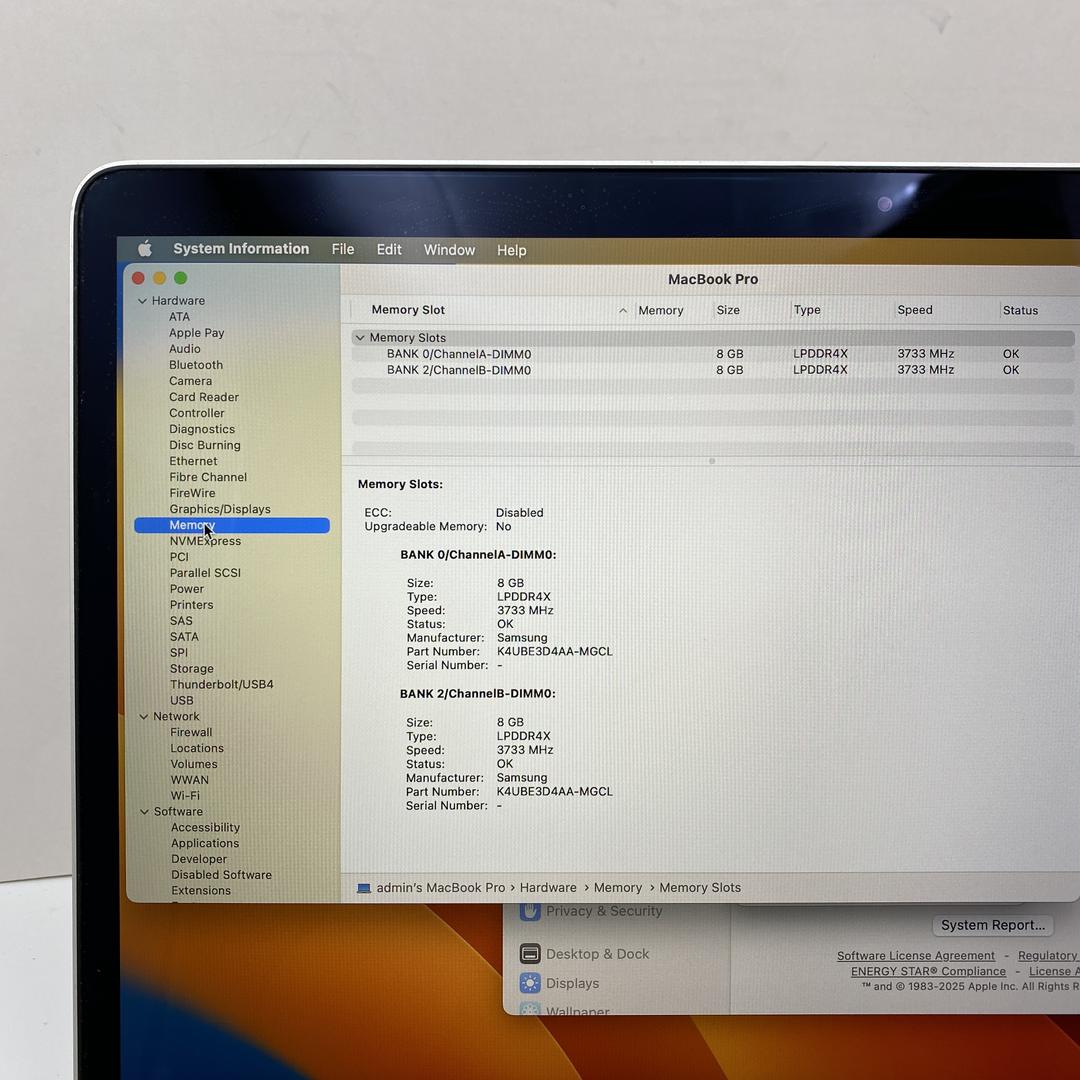Select Storage in the sidebar
This screenshot has width=1080, height=1080.
pyautogui.click(x=191, y=669)
